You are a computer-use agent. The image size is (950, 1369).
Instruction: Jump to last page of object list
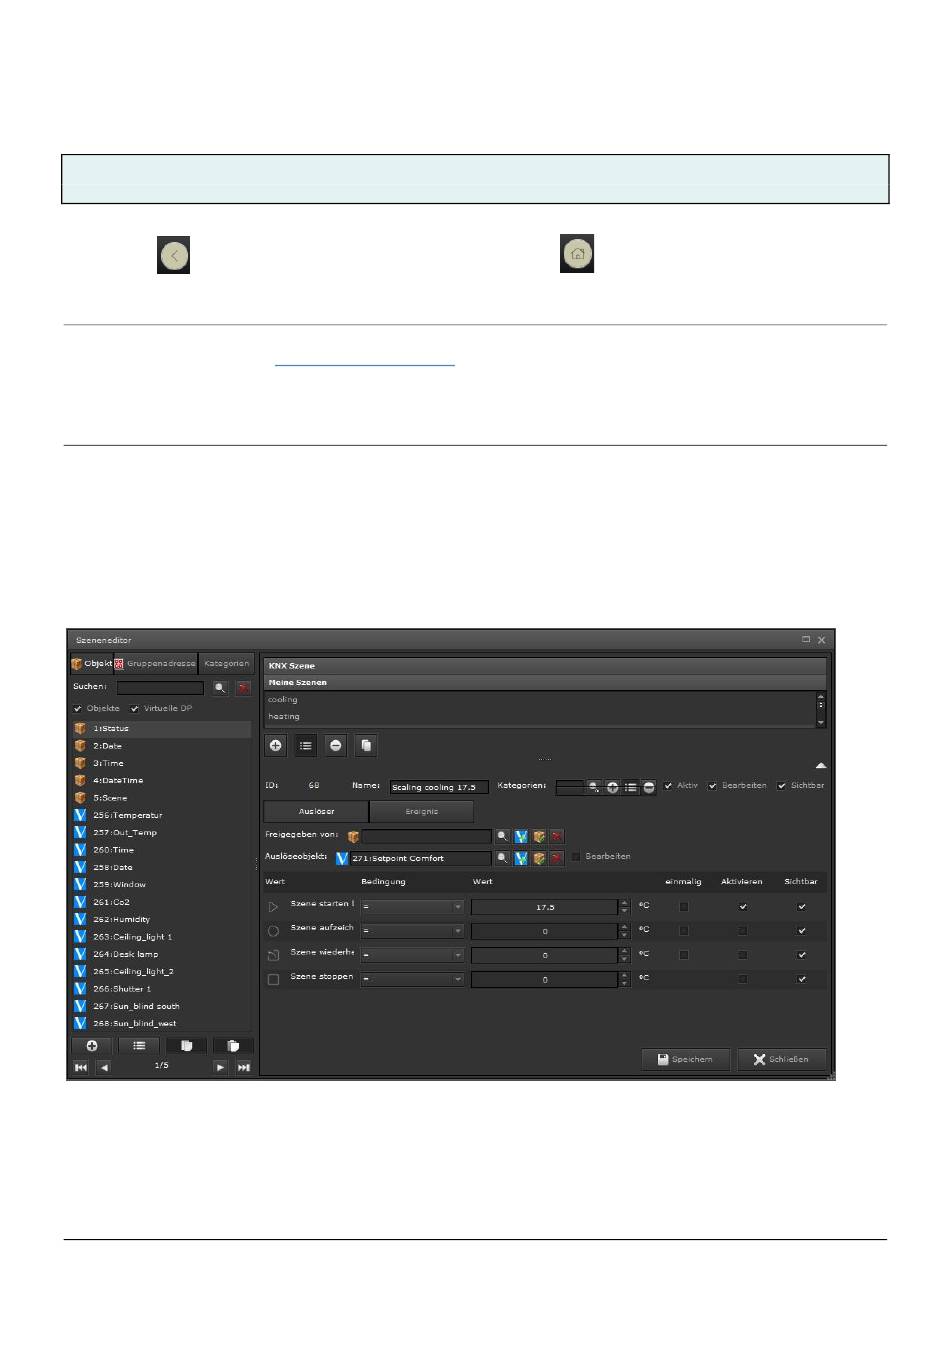(243, 1067)
